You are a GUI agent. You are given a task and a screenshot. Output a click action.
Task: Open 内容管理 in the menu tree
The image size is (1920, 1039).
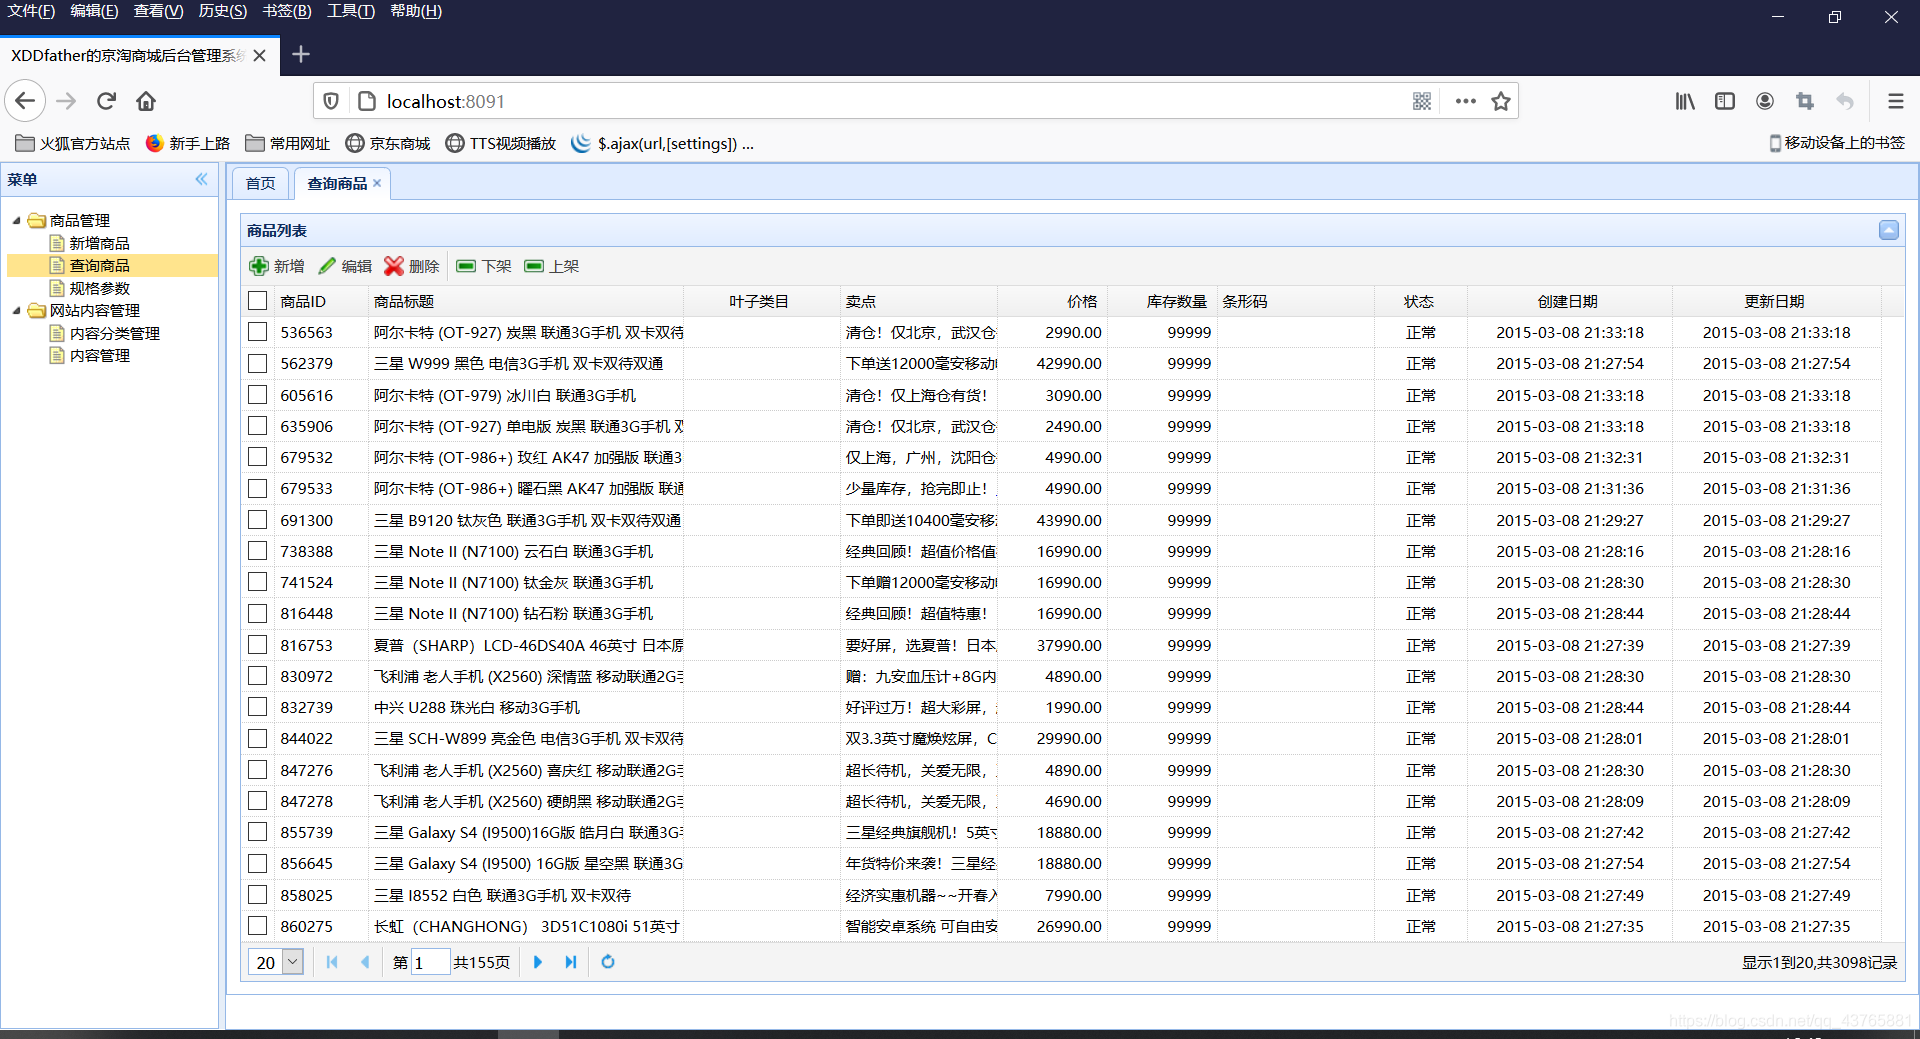(x=99, y=355)
